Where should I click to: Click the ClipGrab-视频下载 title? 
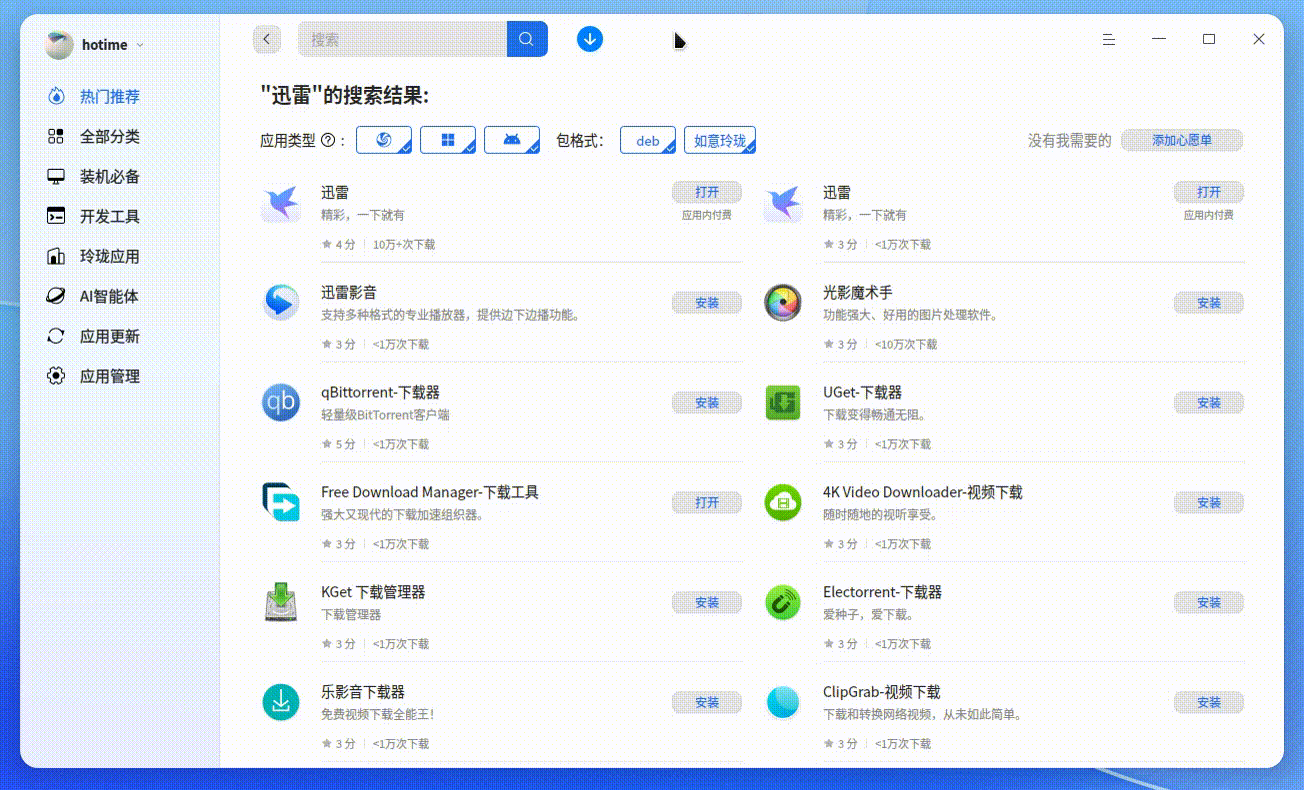882,692
